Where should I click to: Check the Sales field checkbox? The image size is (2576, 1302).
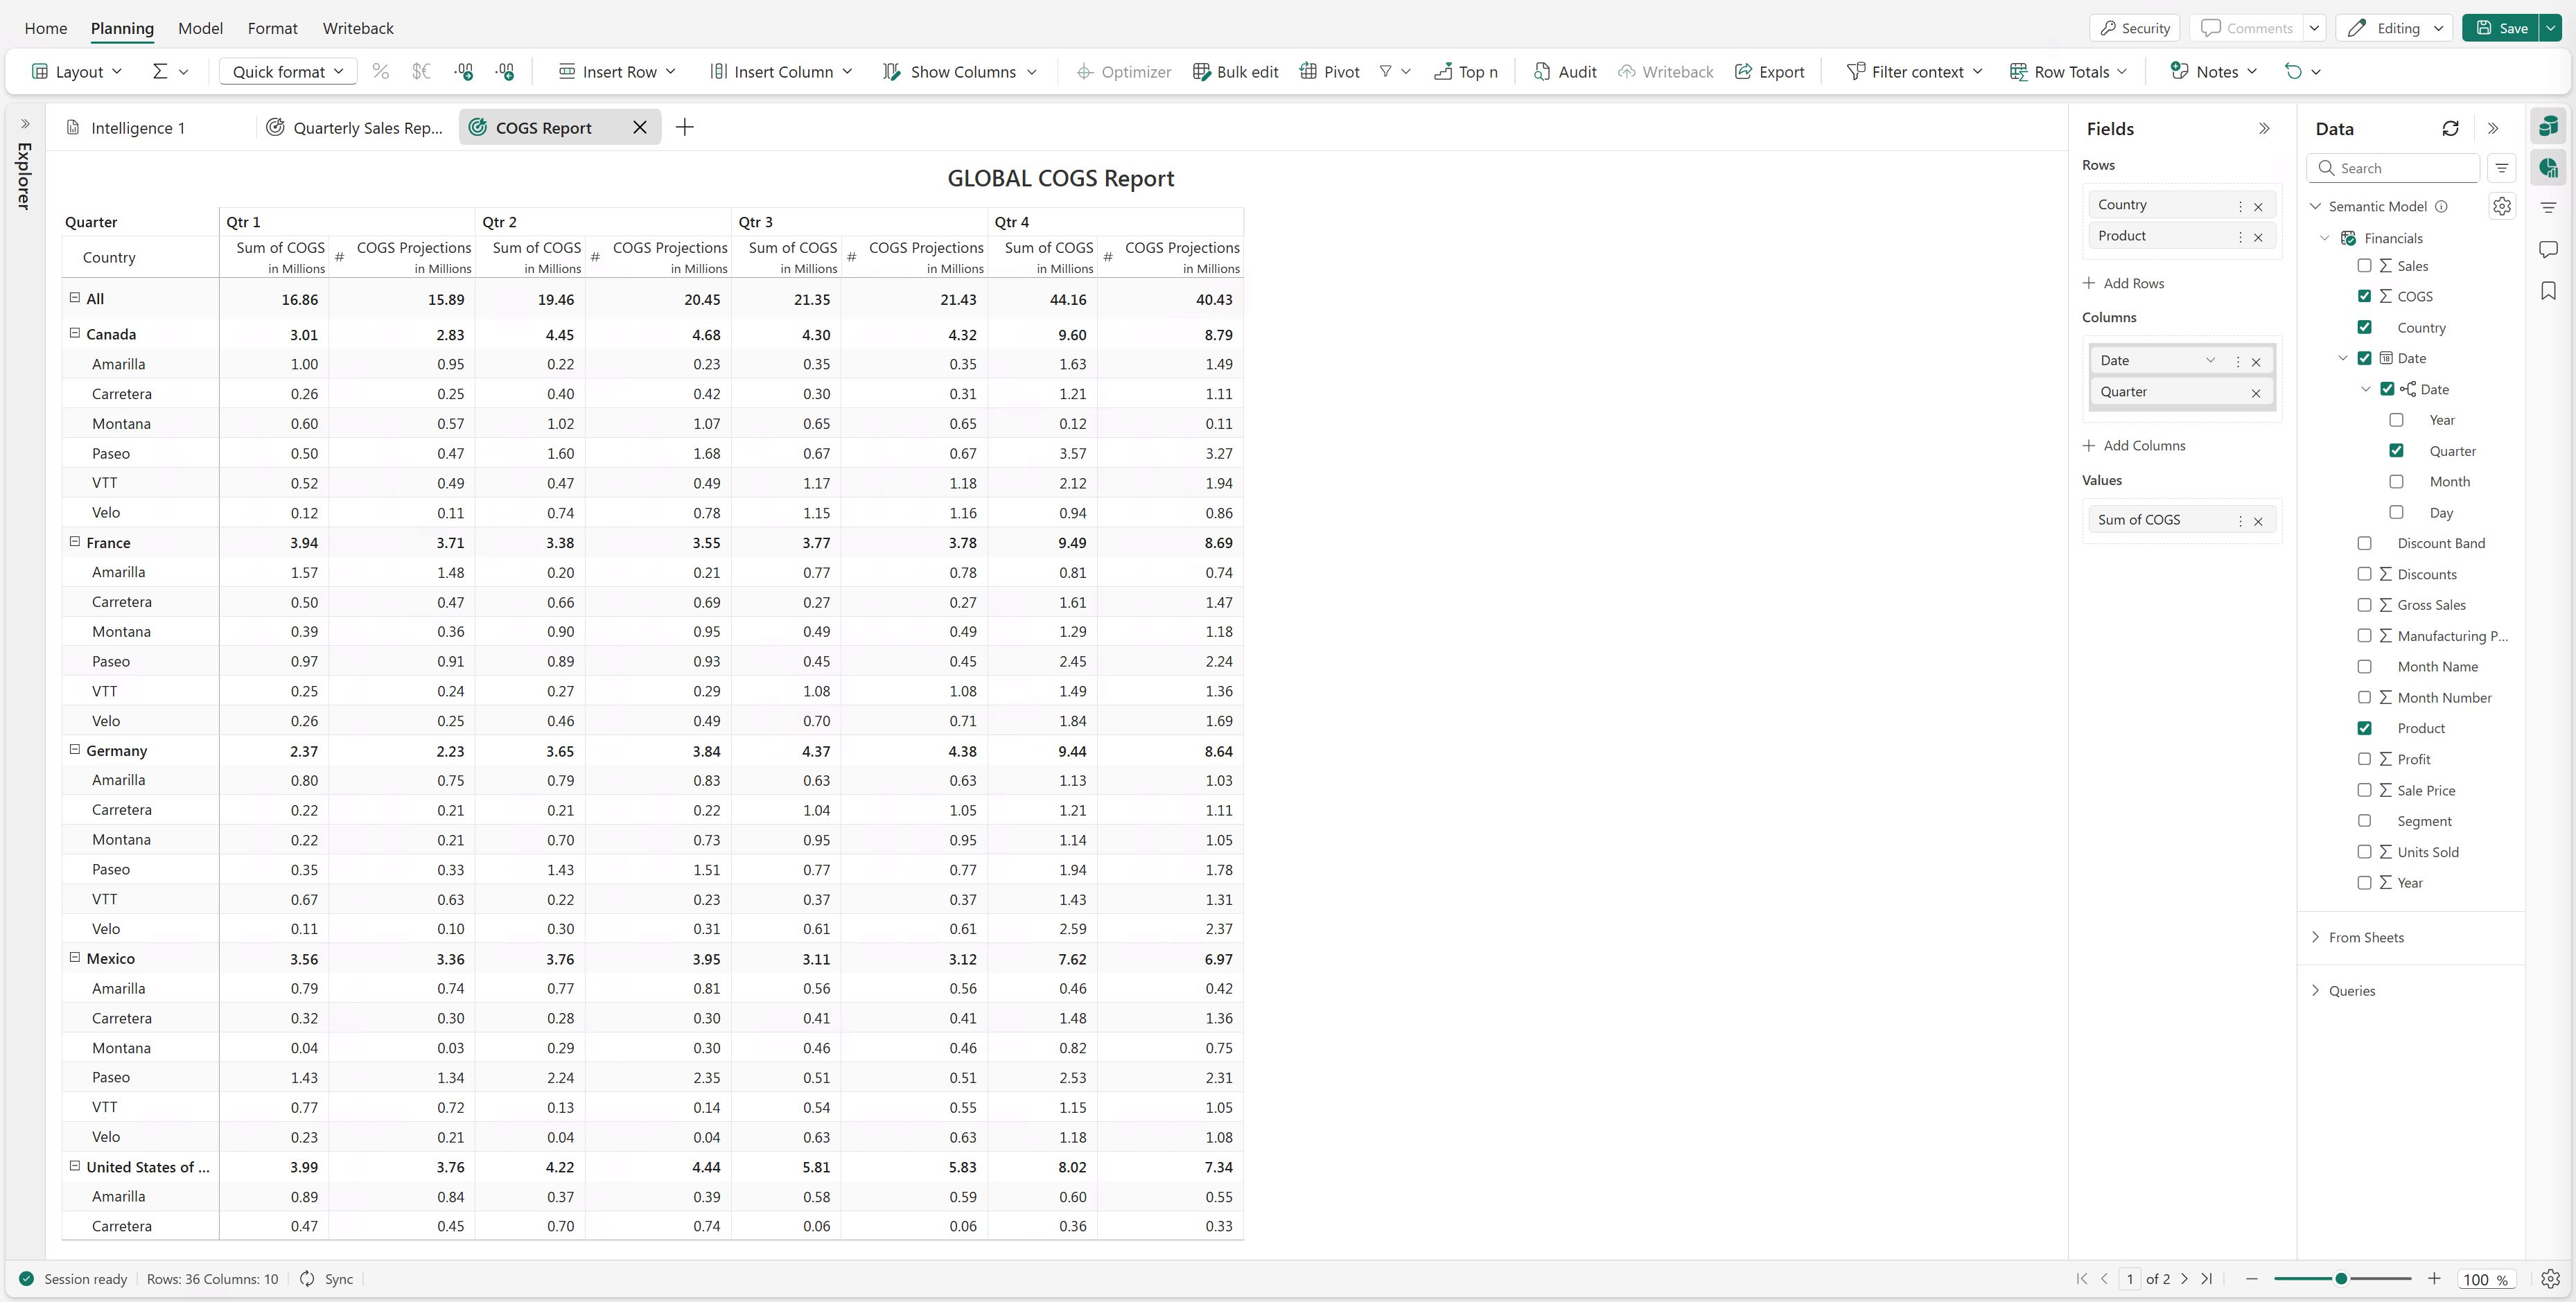click(x=2364, y=266)
